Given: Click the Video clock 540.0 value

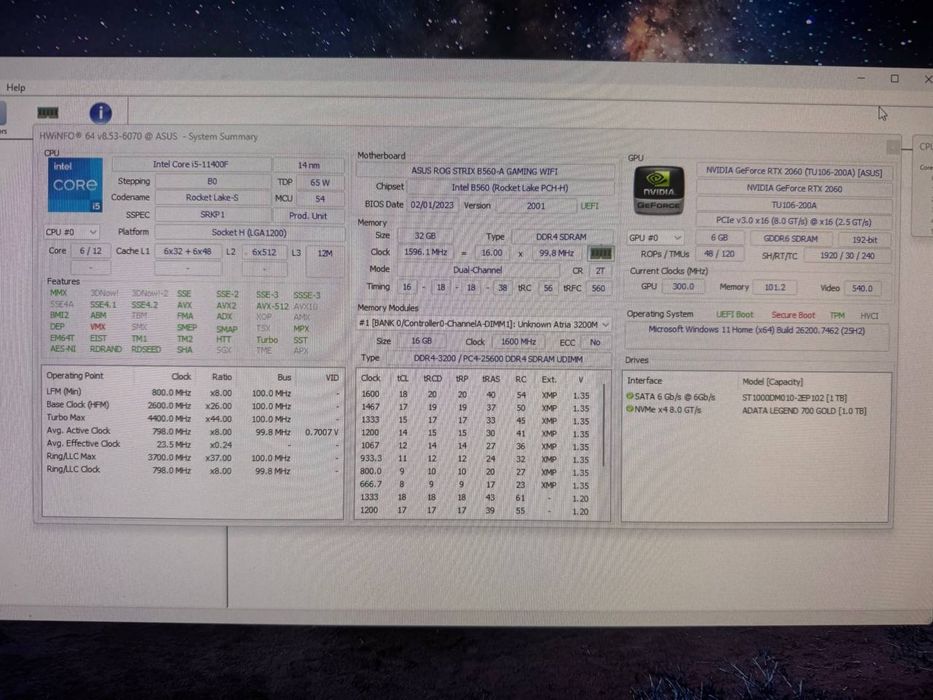Looking at the screenshot, I should tap(862, 288).
